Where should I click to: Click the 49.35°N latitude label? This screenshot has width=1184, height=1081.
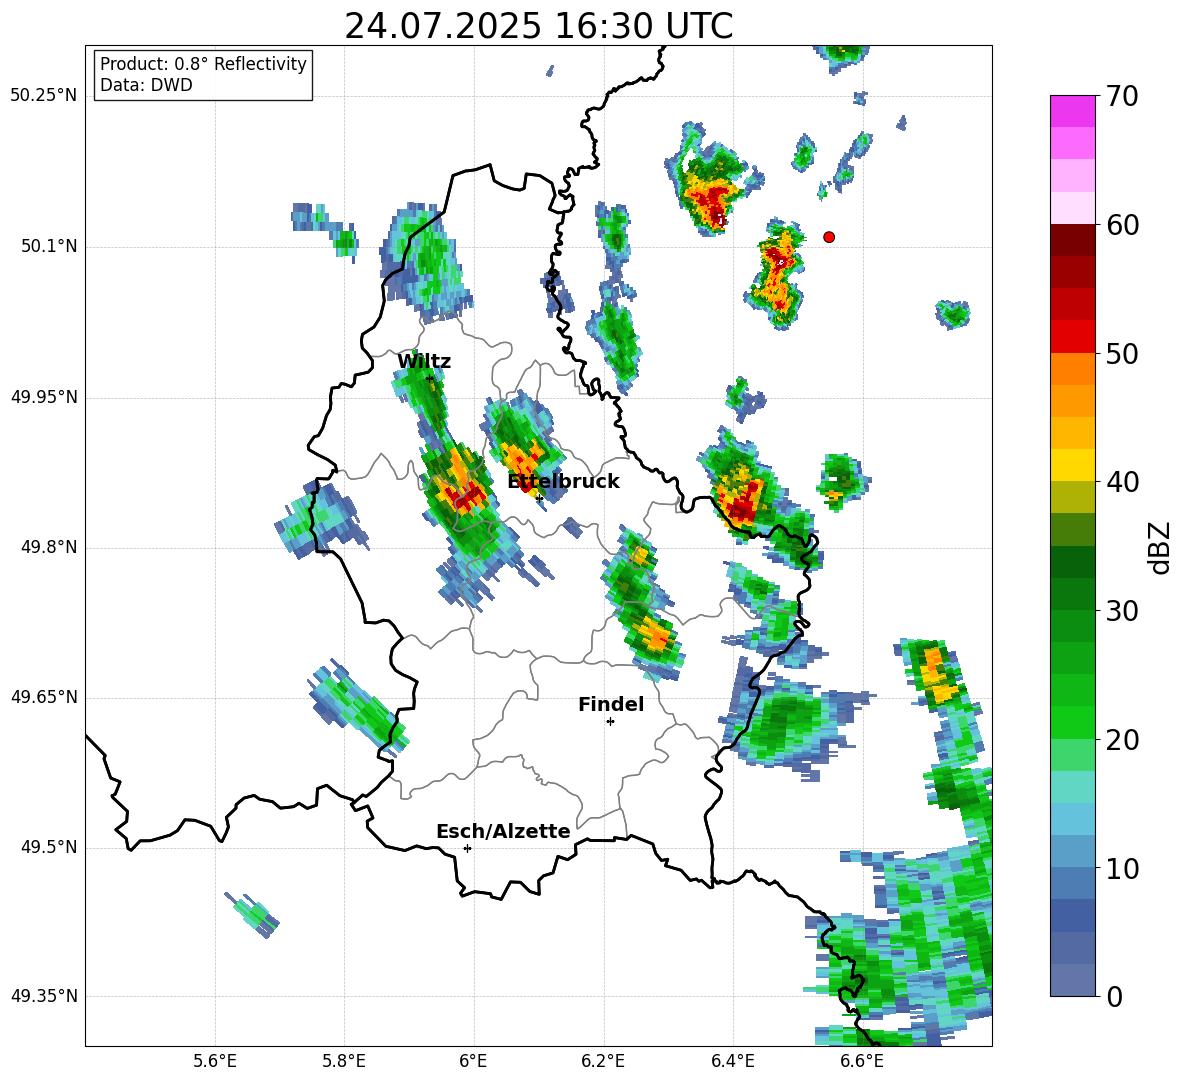point(44,996)
